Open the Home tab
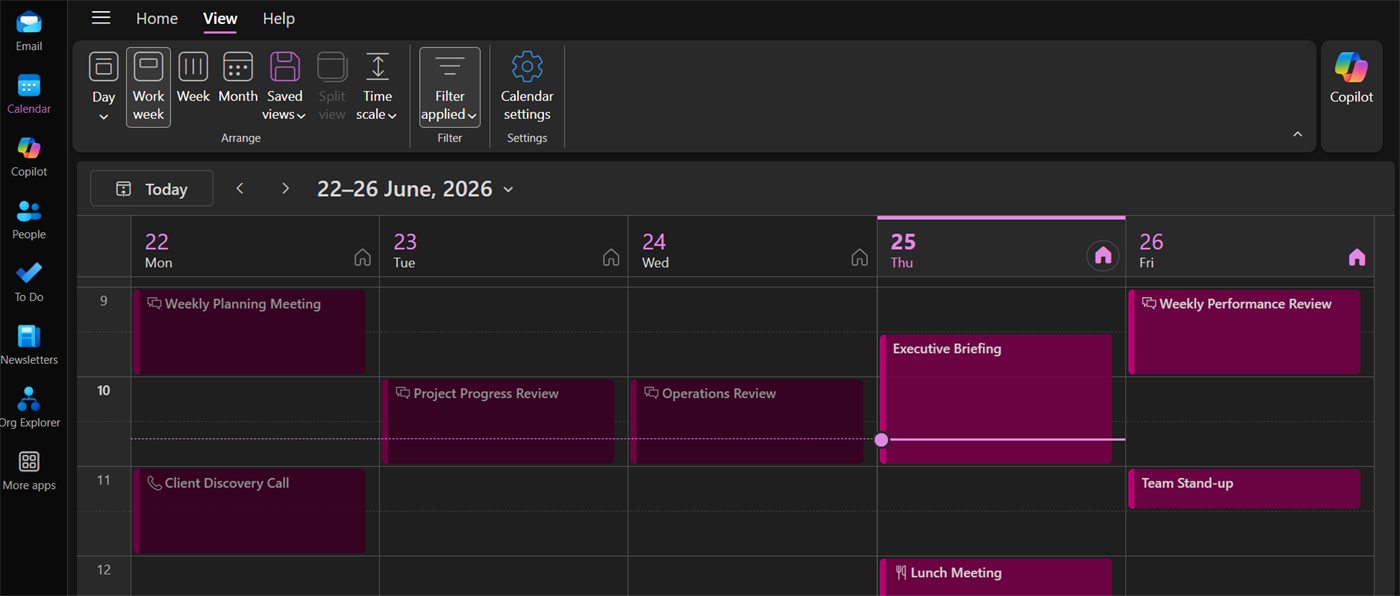 [x=157, y=18]
